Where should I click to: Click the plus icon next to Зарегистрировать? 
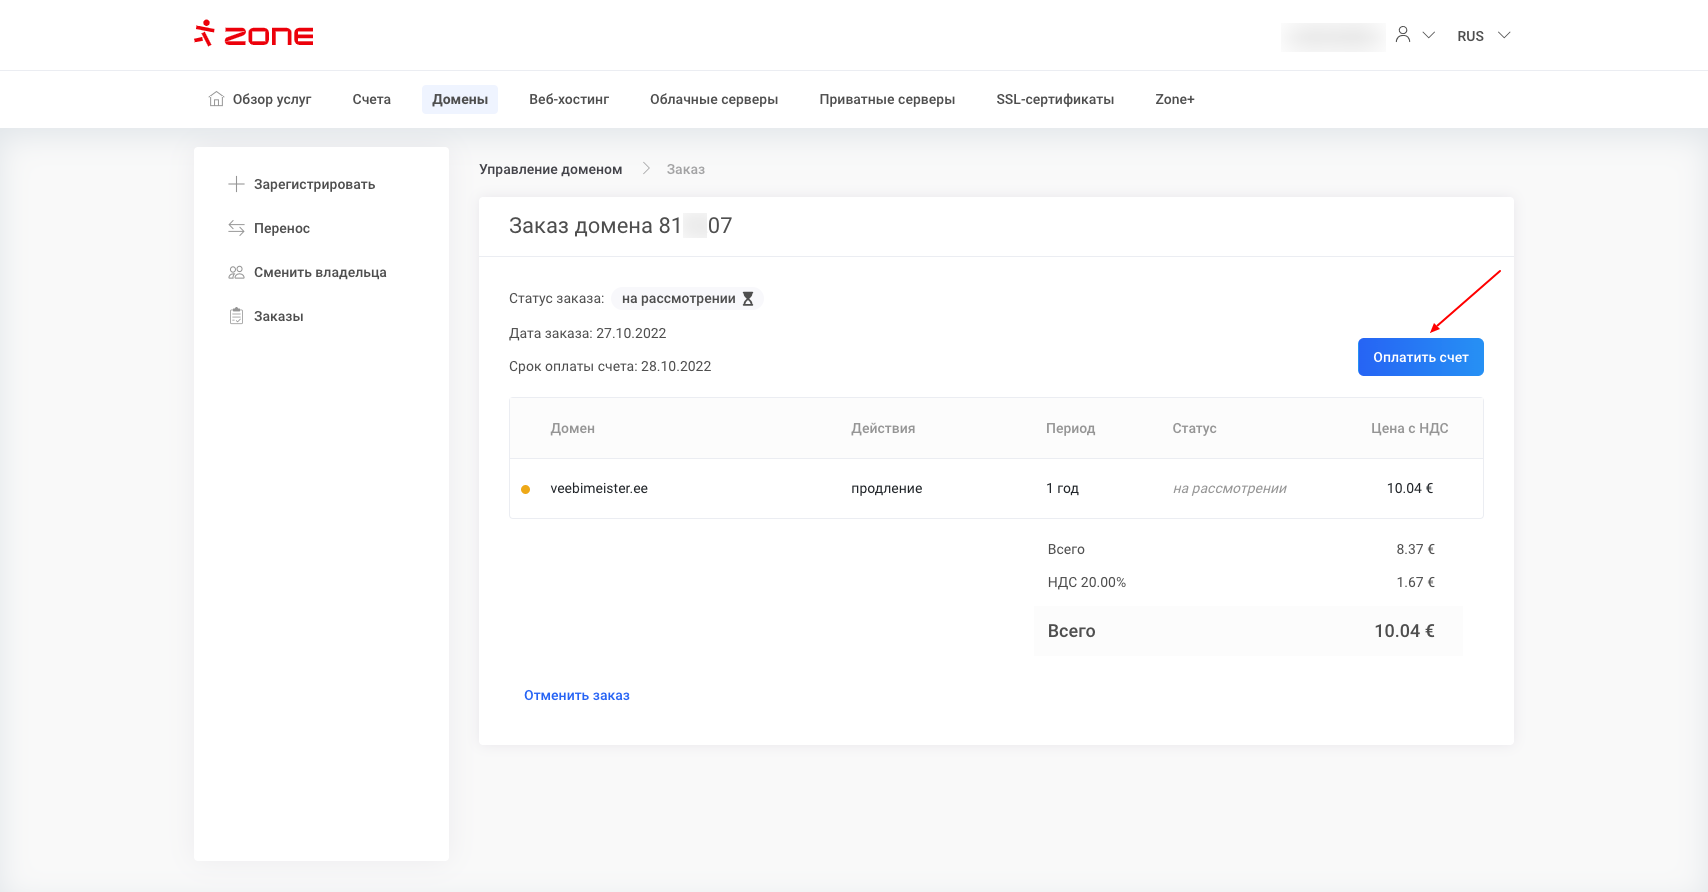point(236,184)
